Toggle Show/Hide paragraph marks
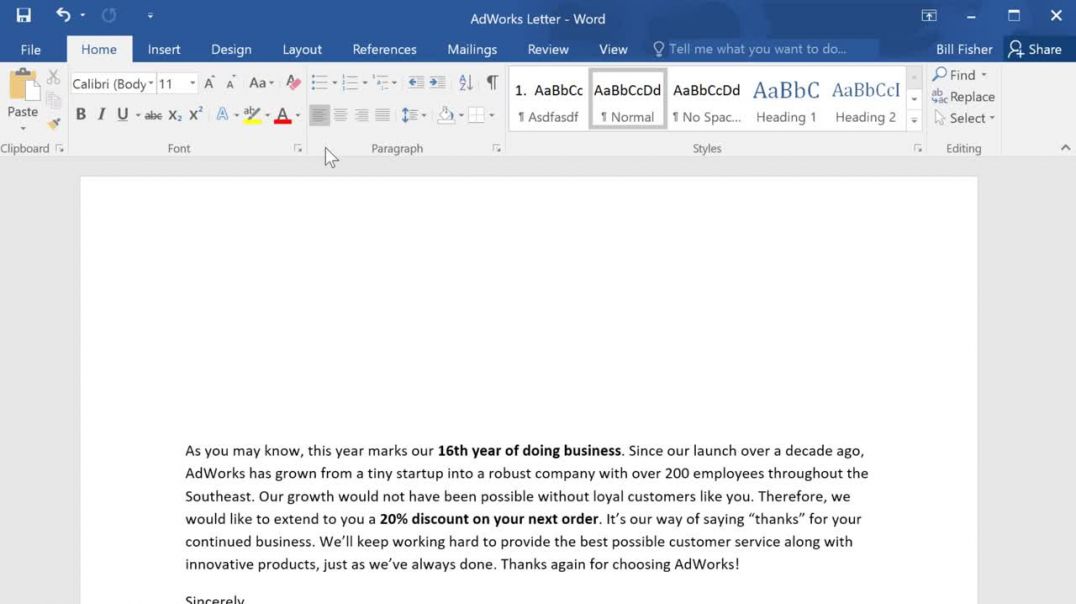The height and width of the screenshot is (604, 1076). [492, 83]
